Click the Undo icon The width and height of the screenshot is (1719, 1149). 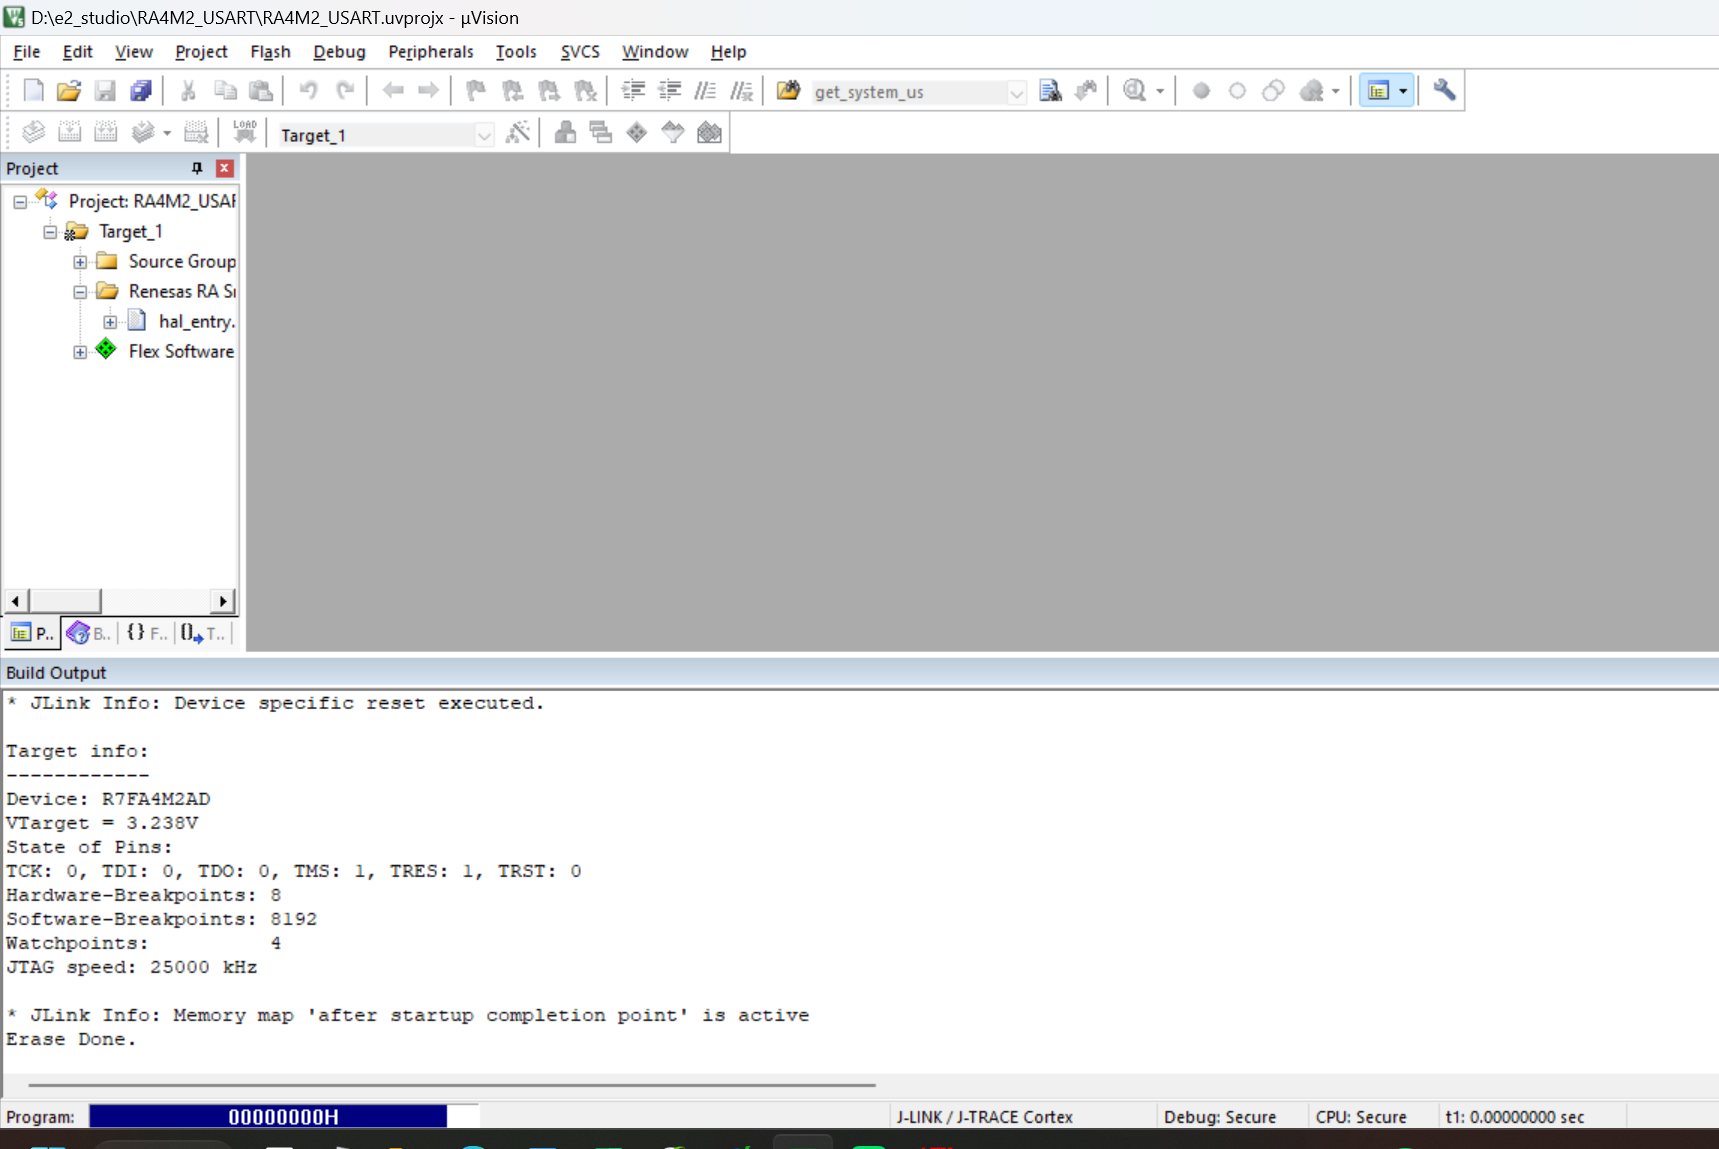pyautogui.click(x=308, y=91)
